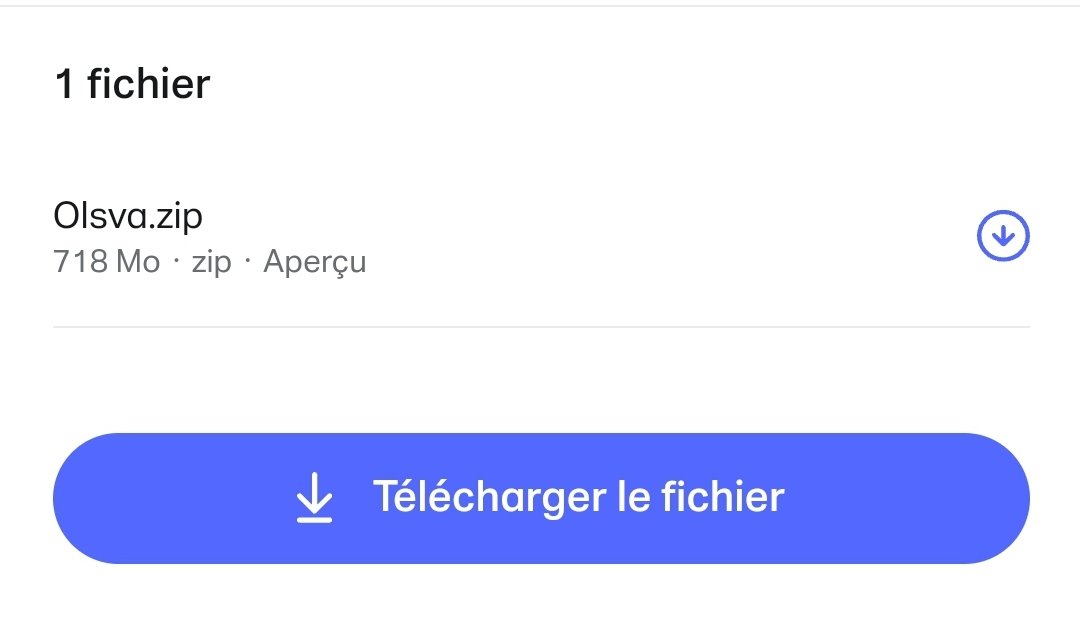1080x626 pixels.
Task: Click the 1 fichier heading
Action: tap(132, 84)
